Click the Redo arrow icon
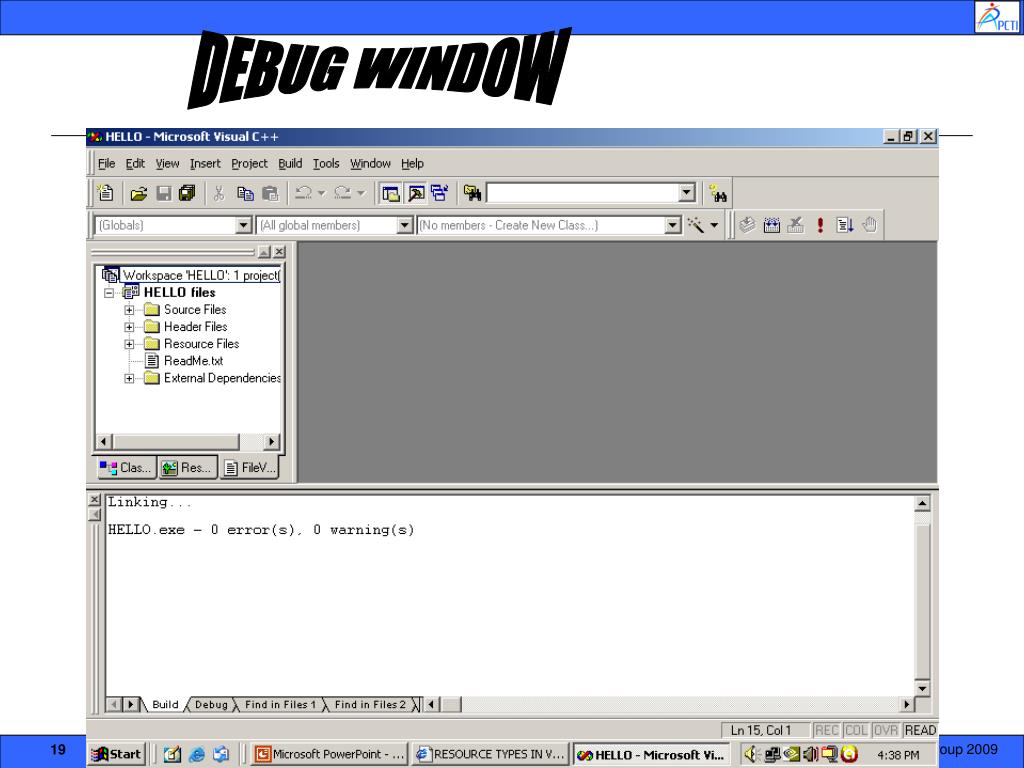The image size is (1024, 768). point(342,193)
